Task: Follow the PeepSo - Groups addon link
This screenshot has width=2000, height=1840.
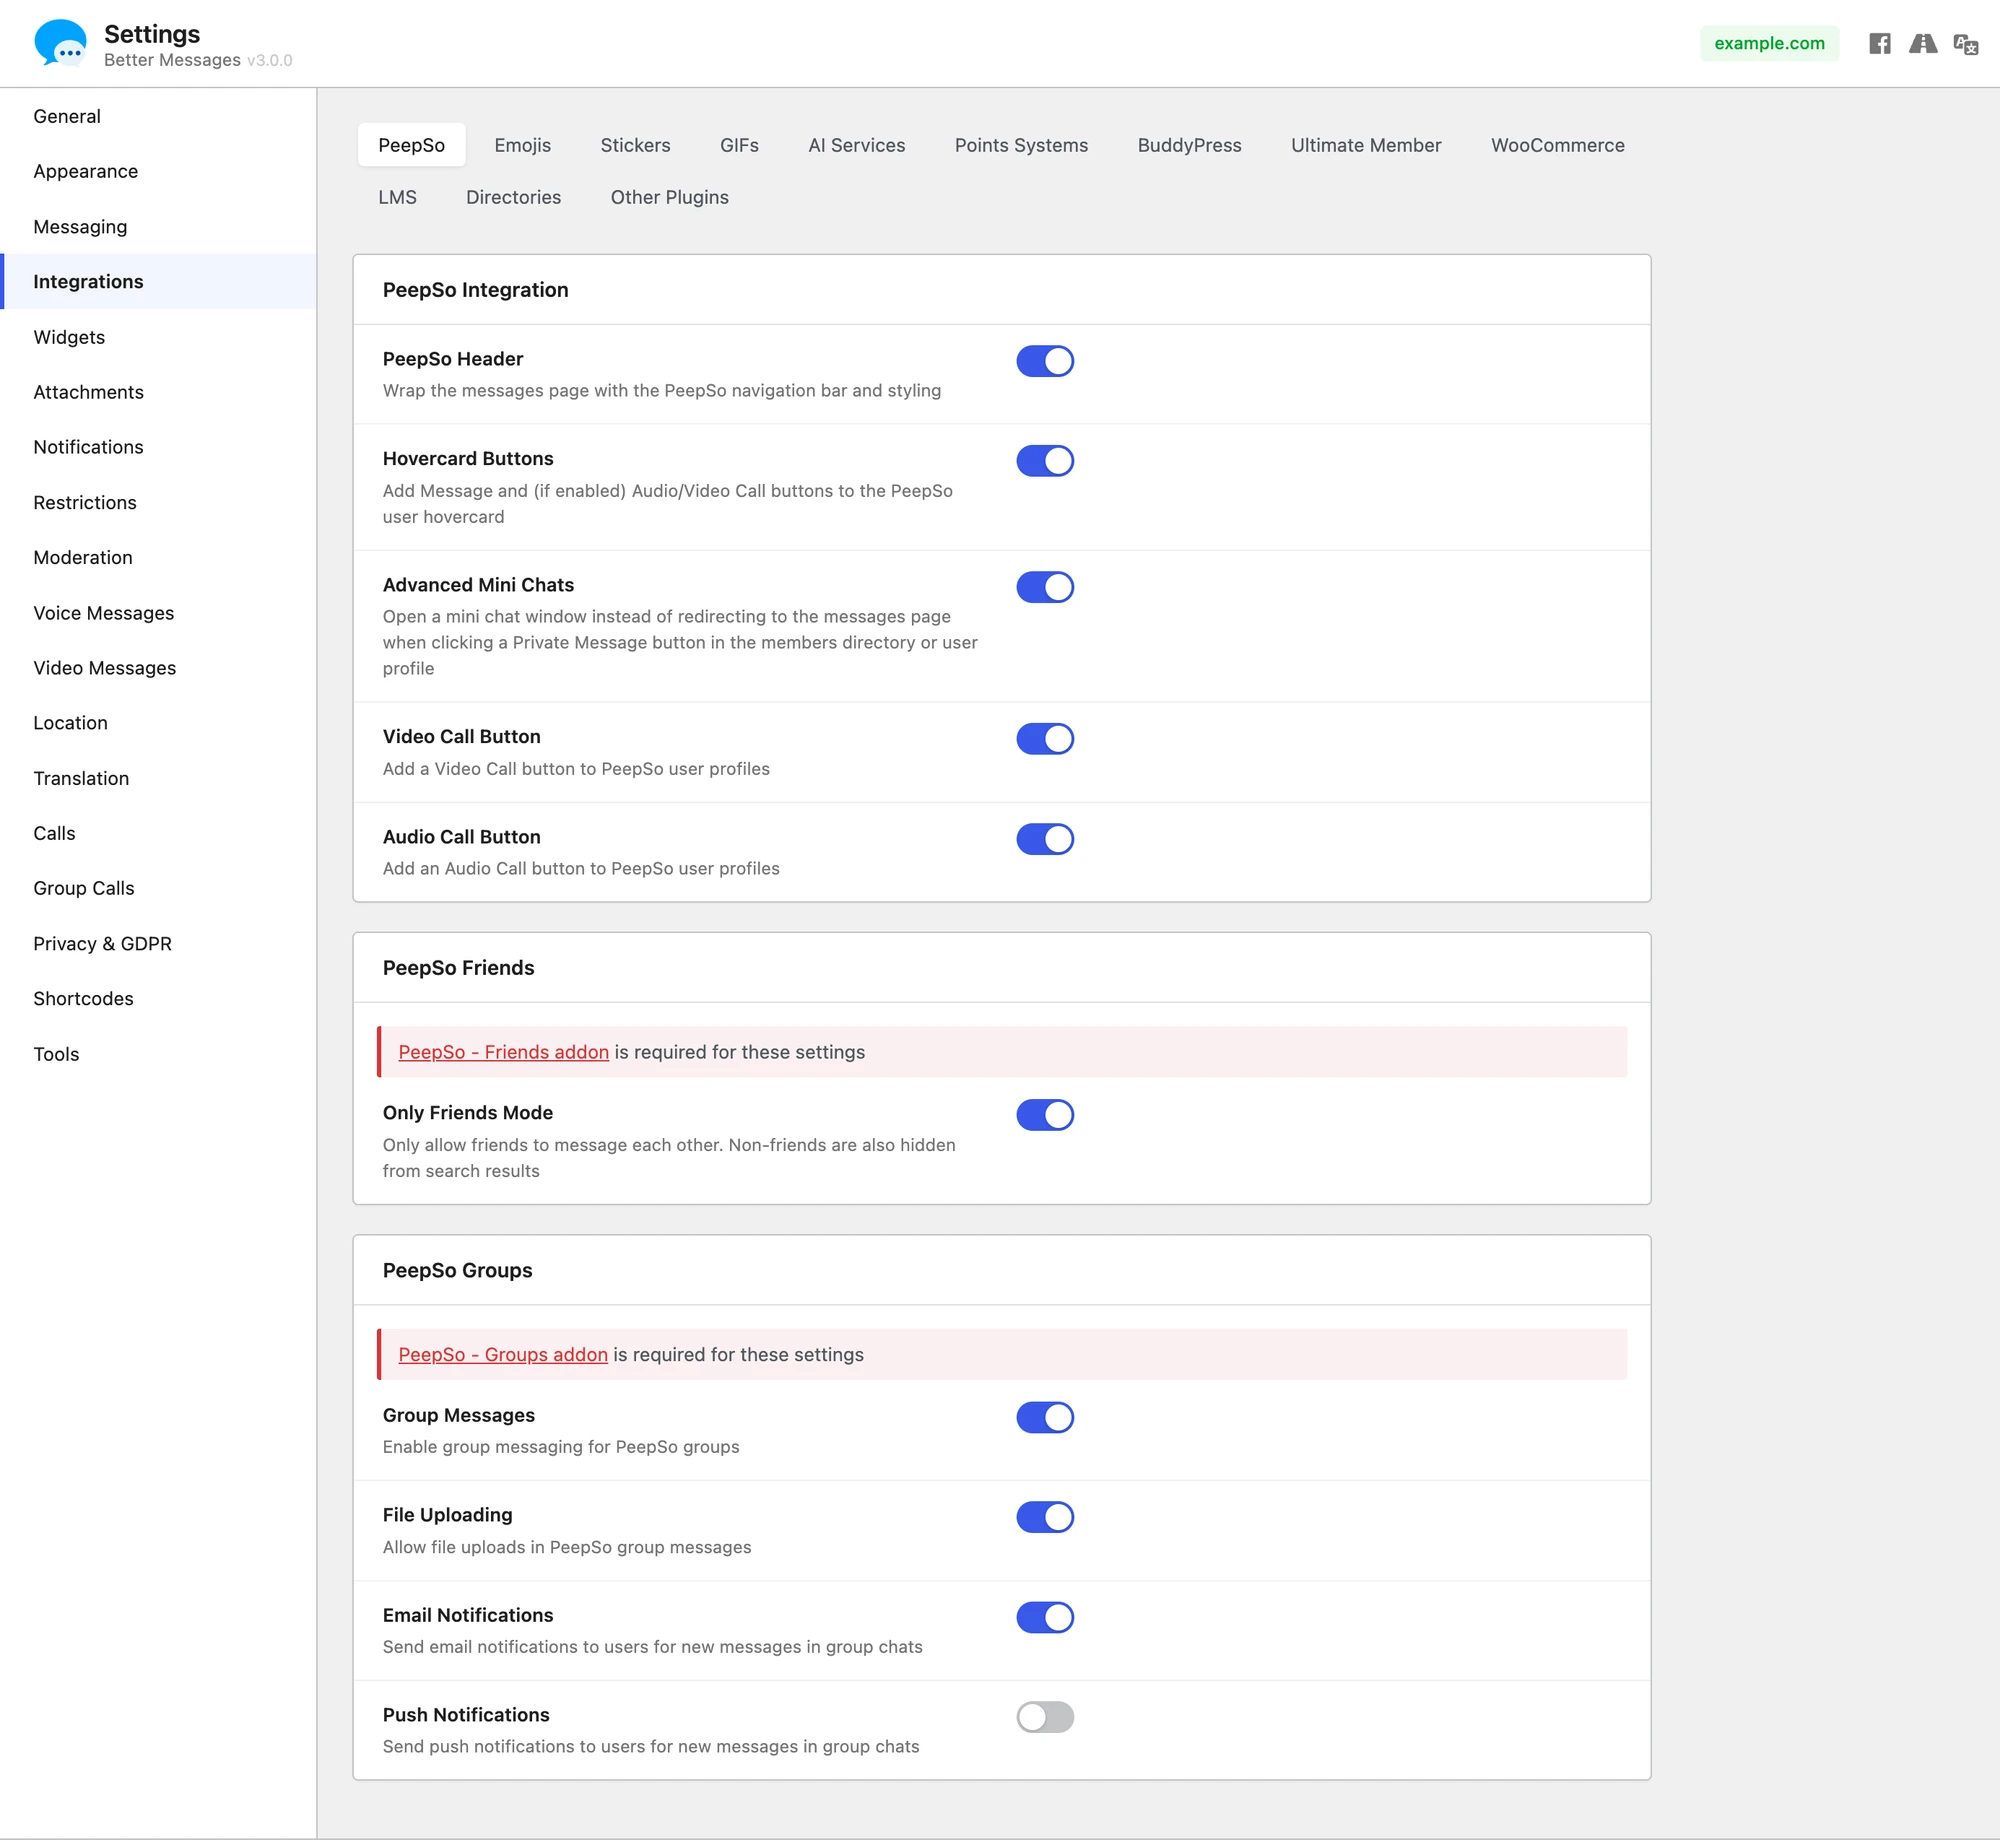Action: click(503, 1354)
